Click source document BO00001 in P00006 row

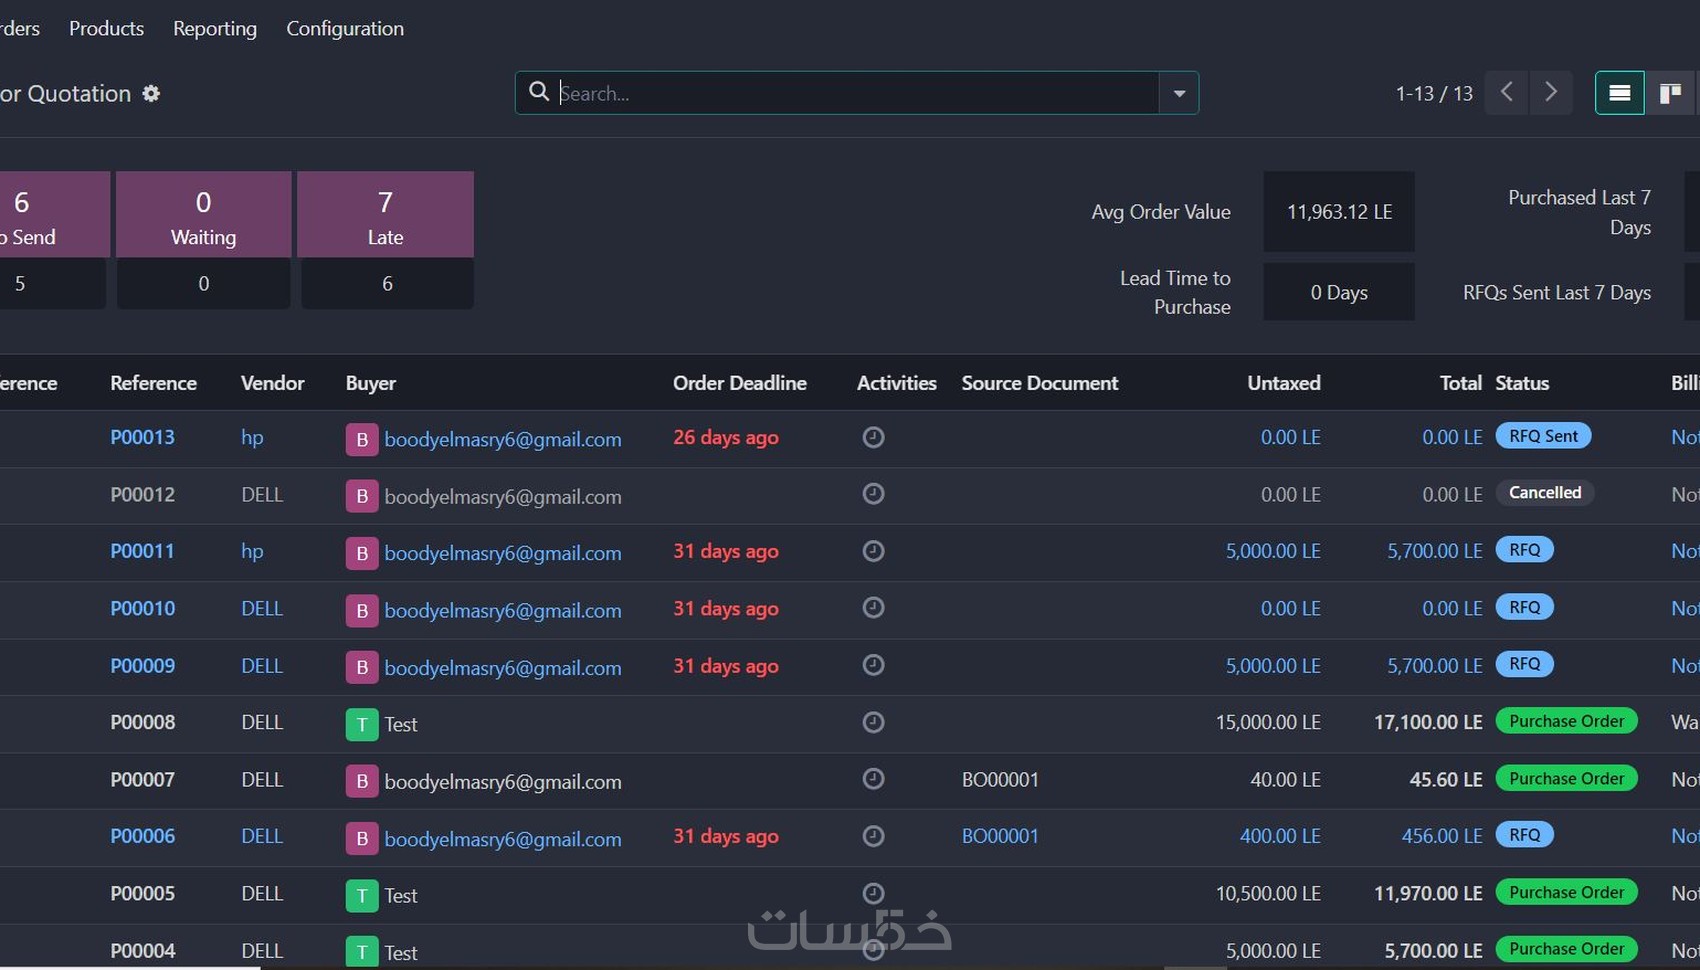coord(1000,836)
